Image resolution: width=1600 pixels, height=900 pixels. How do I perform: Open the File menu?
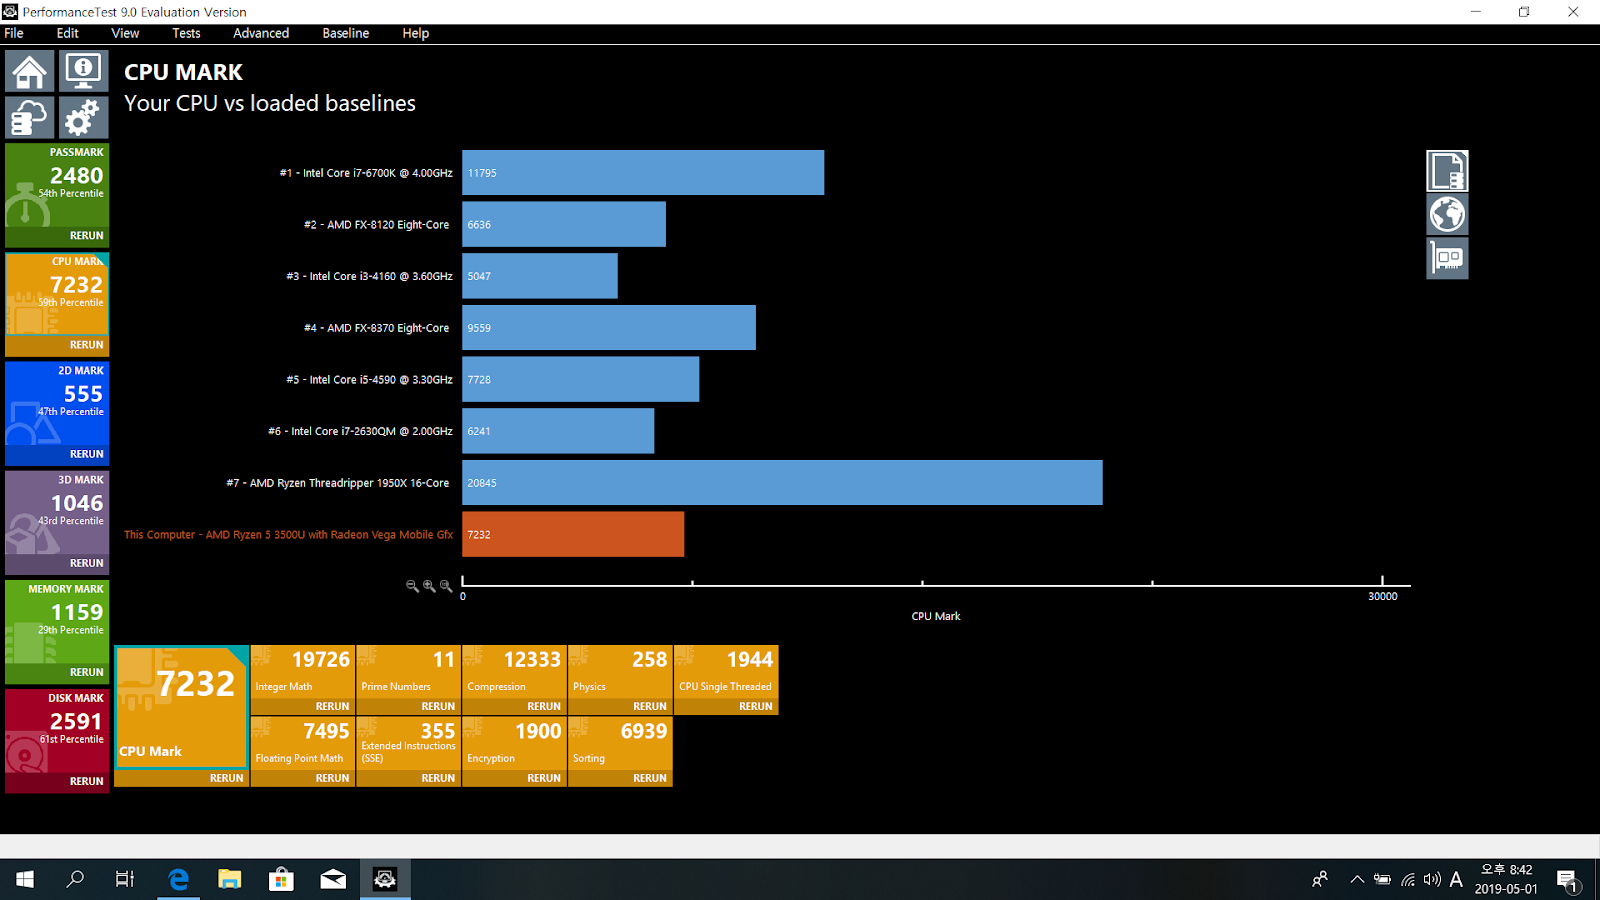click(14, 33)
